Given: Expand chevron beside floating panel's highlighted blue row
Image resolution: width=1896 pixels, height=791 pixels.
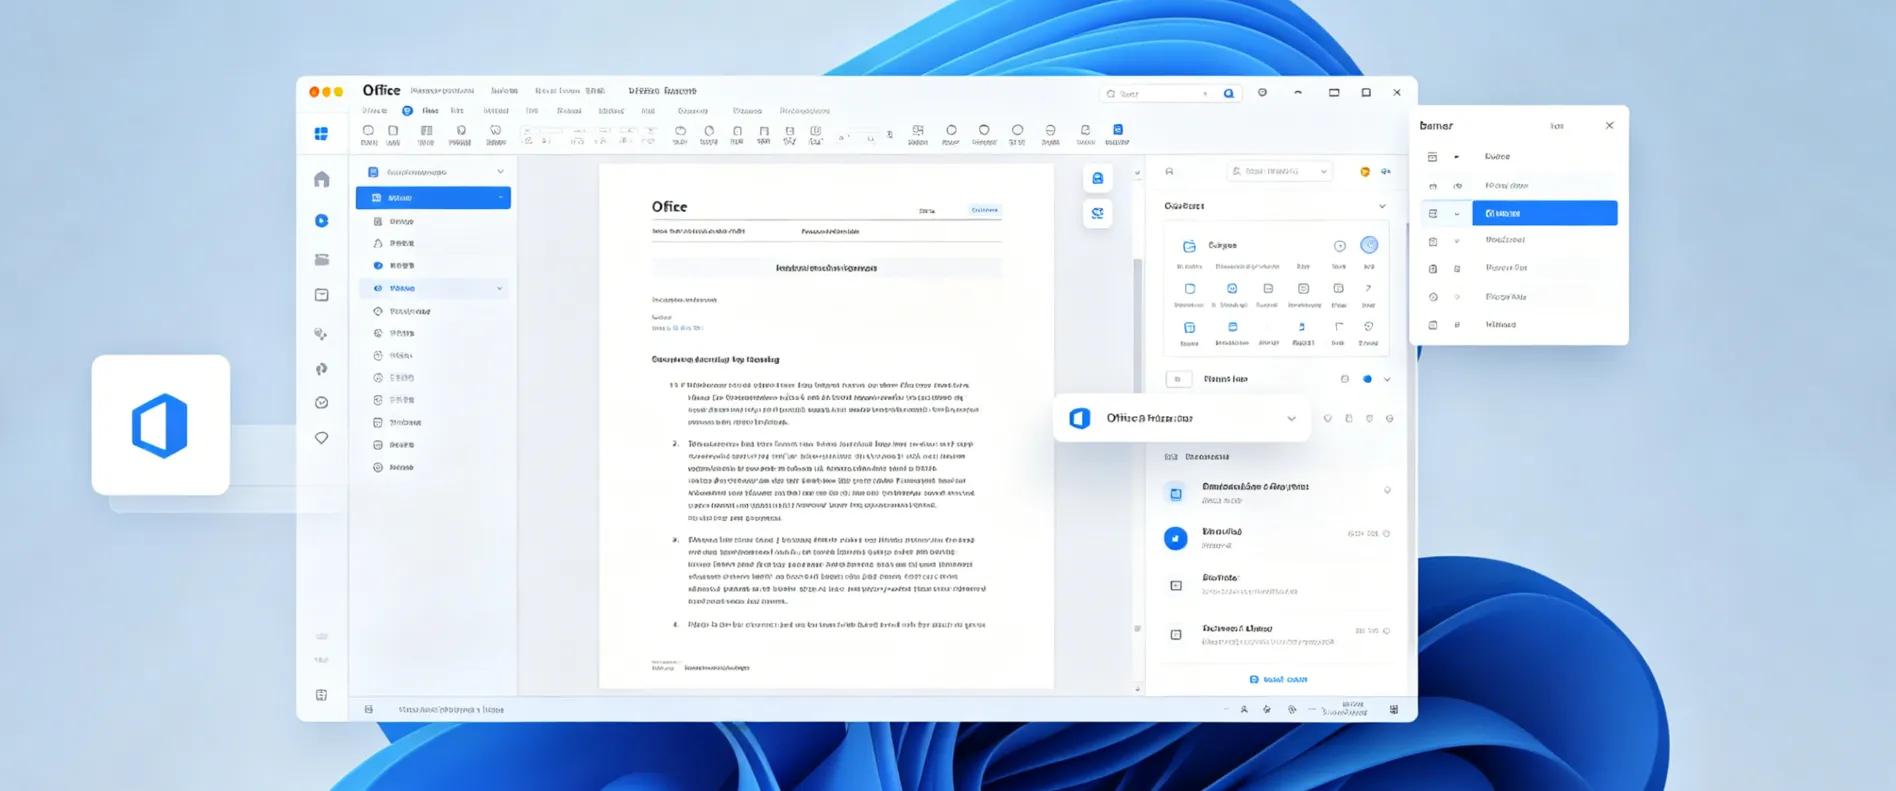Looking at the screenshot, I should pyautogui.click(x=1457, y=214).
